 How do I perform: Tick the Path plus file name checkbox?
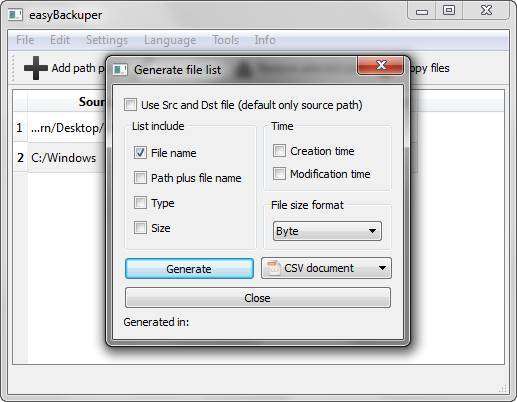tap(140, 178)
